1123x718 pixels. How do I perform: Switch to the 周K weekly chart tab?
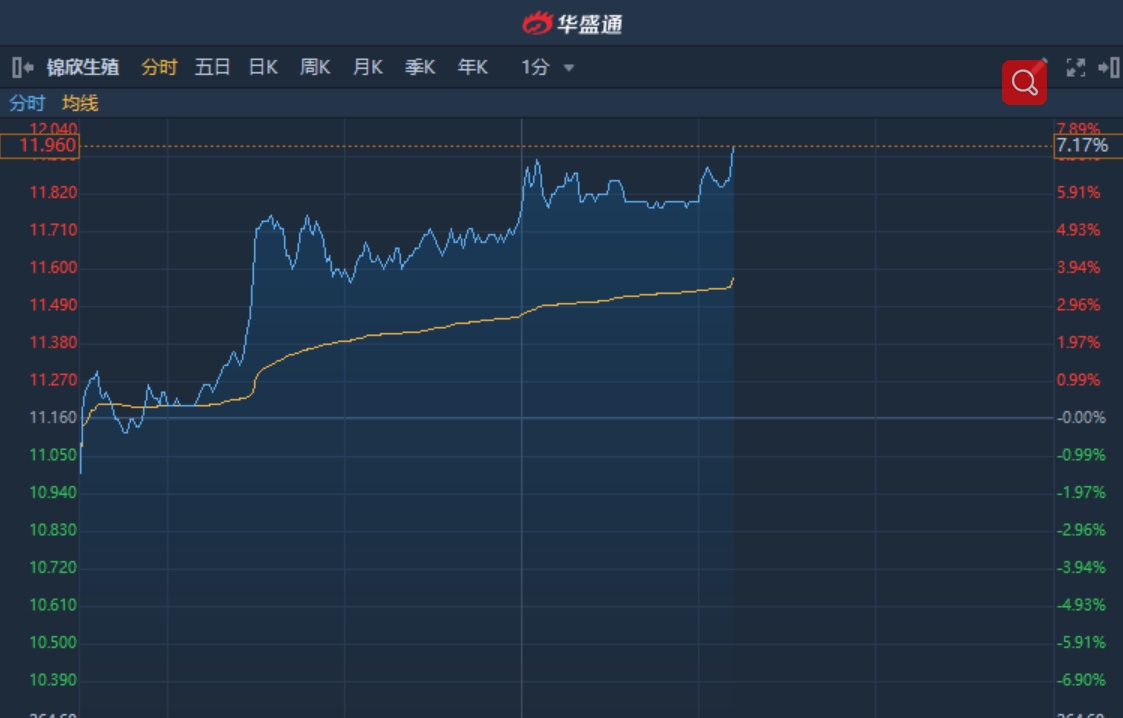(x=315, y=67)
